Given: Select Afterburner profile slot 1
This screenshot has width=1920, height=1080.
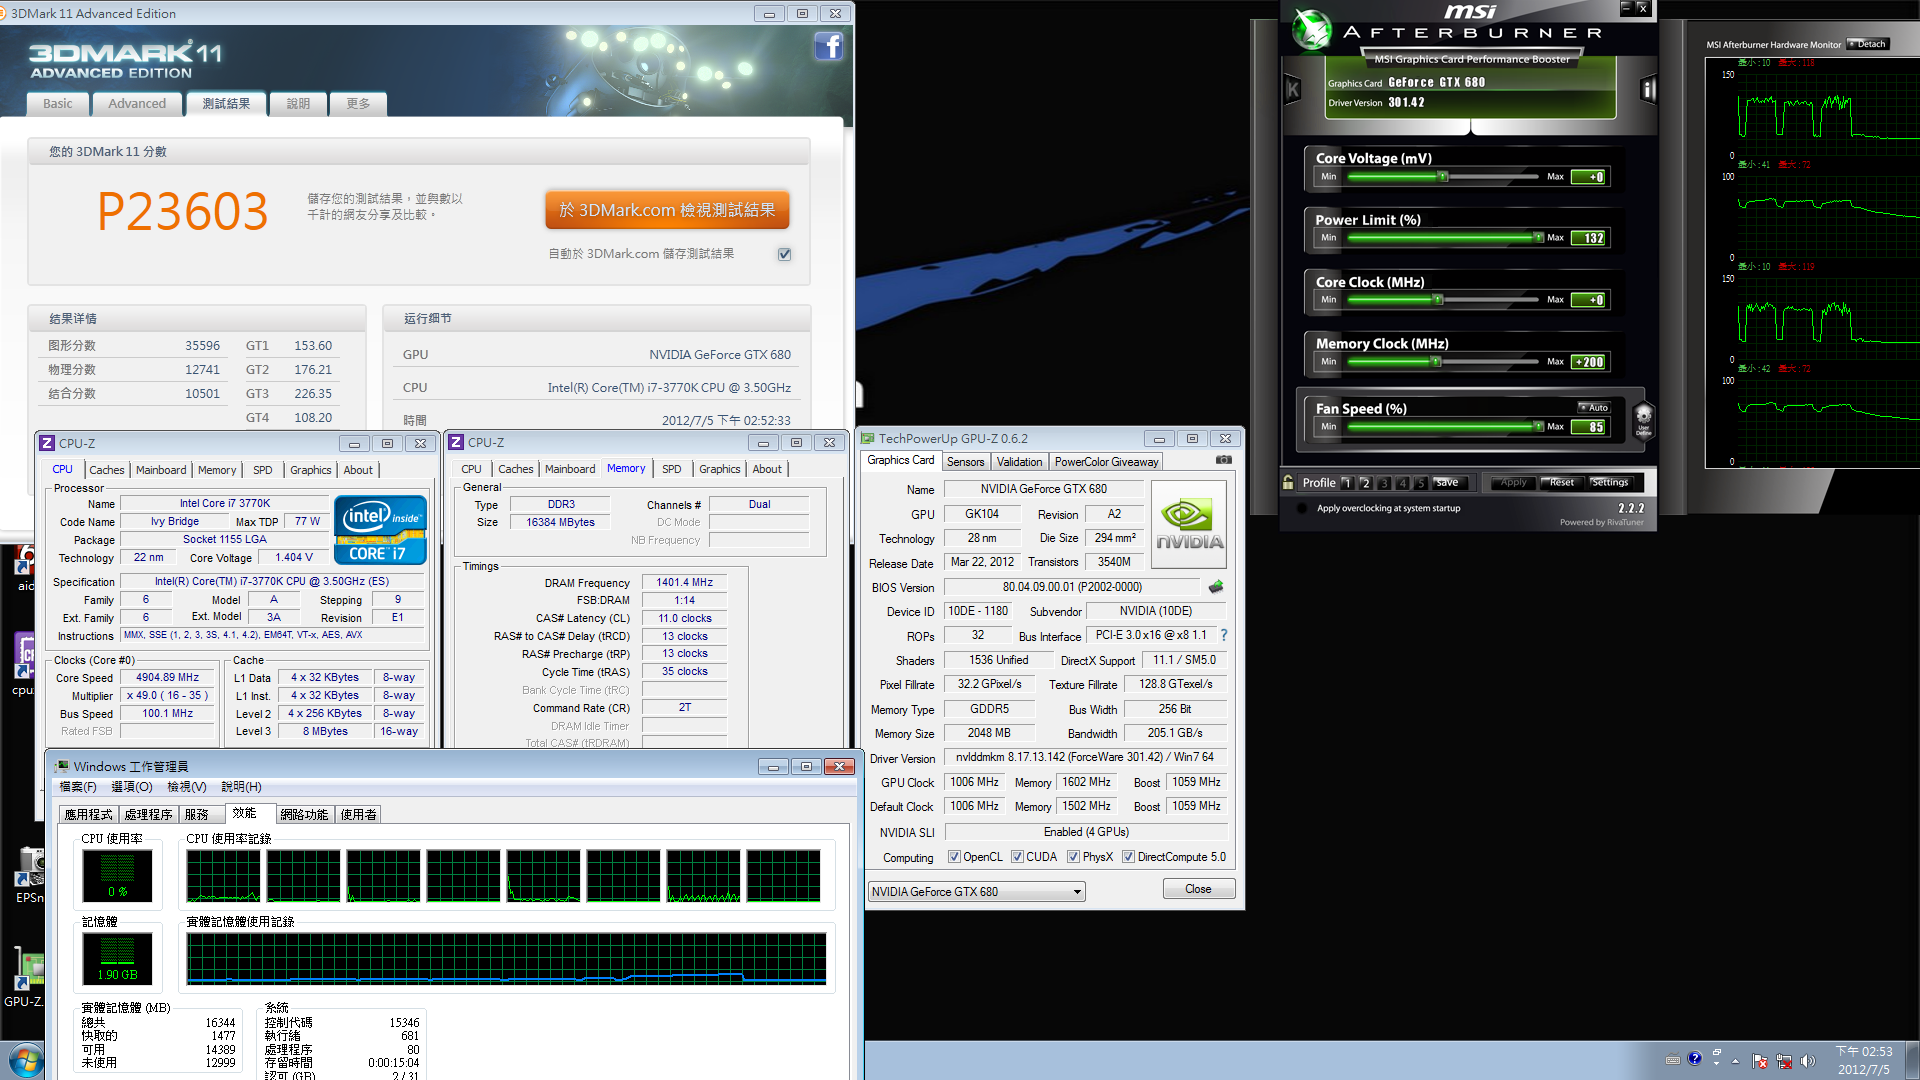Looking at the screenshot, I should click(1347, 483).
